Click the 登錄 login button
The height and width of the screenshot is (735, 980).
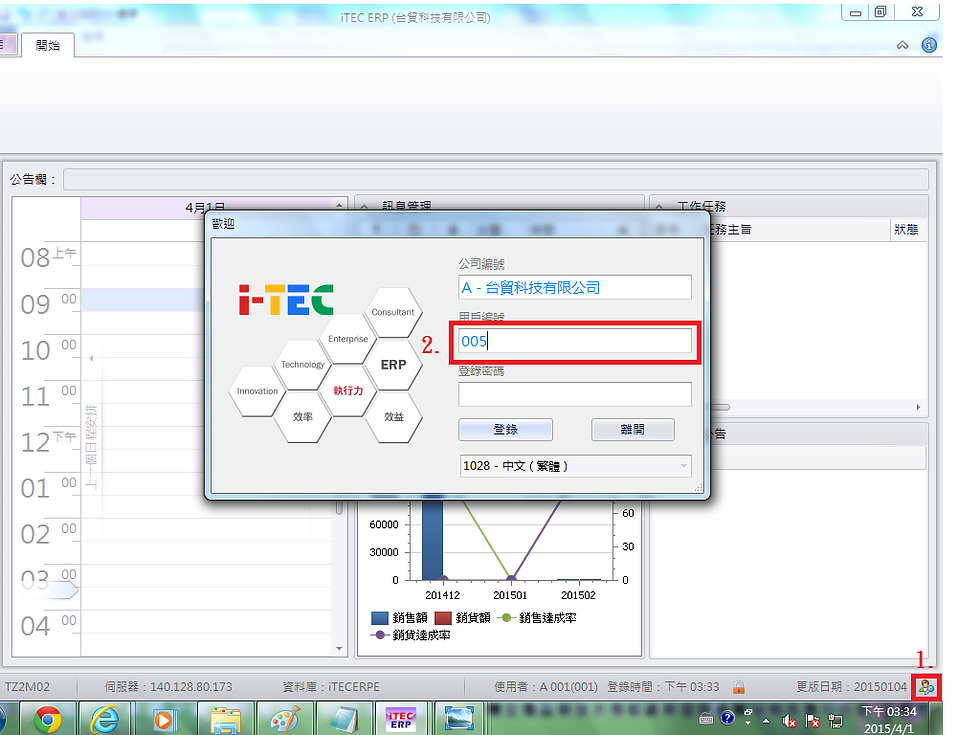coord(506,429)
